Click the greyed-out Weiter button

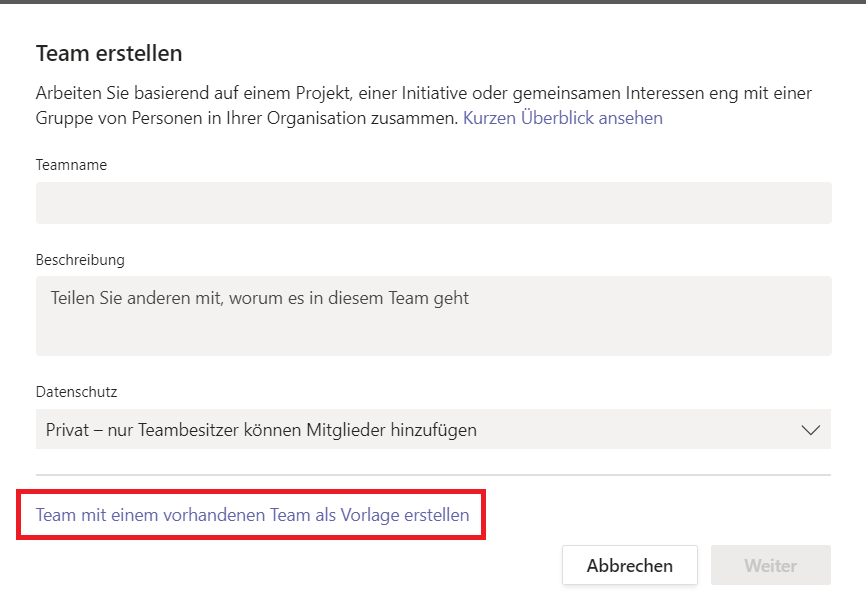click(x=770, y=565)
